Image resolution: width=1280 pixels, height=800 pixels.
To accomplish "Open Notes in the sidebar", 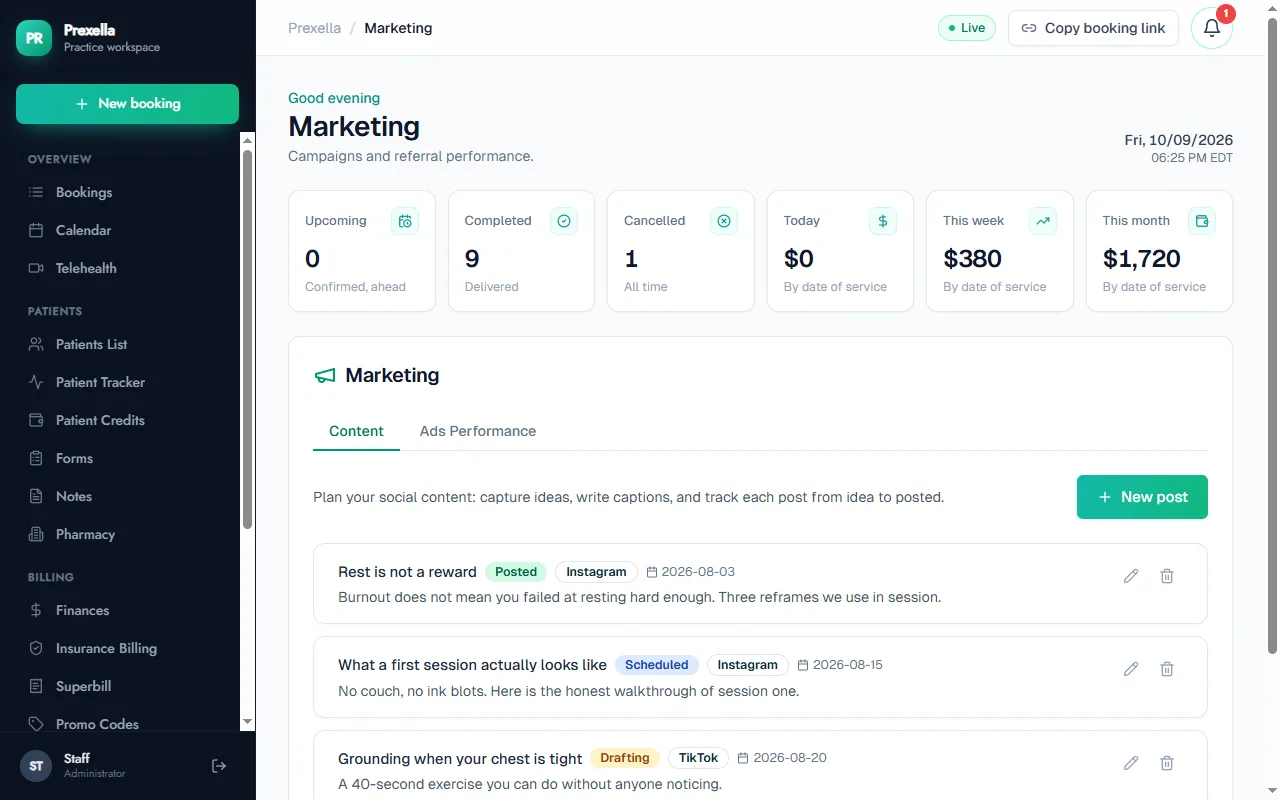I will tap(128, 496).
